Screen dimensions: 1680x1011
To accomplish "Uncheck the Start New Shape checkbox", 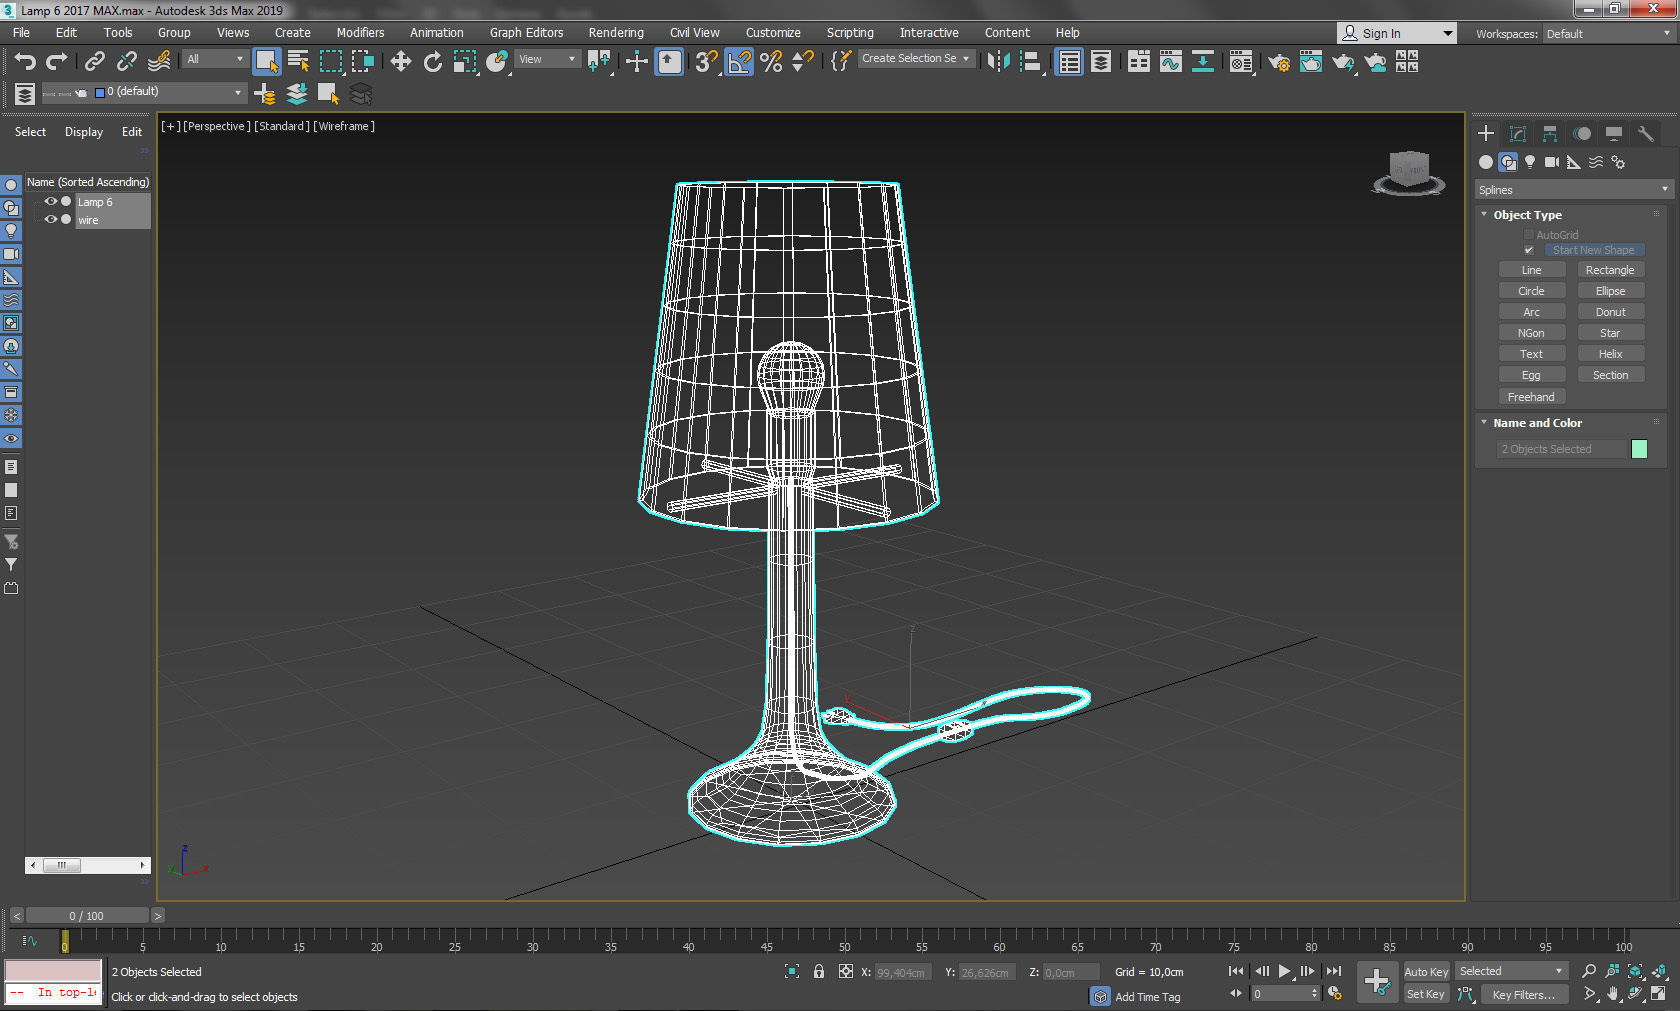I will click(1529, 250).
